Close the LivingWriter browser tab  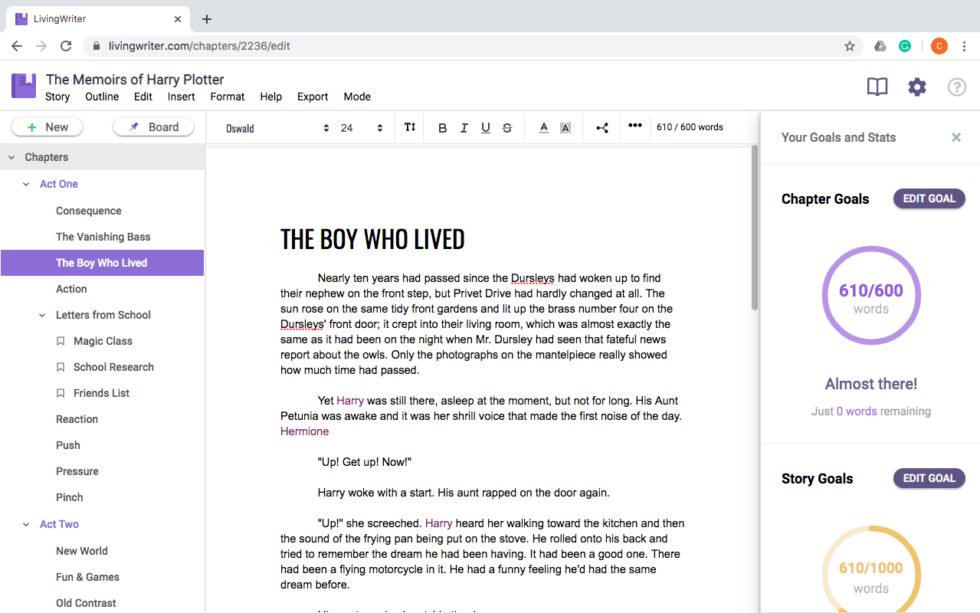click(178, 19)
